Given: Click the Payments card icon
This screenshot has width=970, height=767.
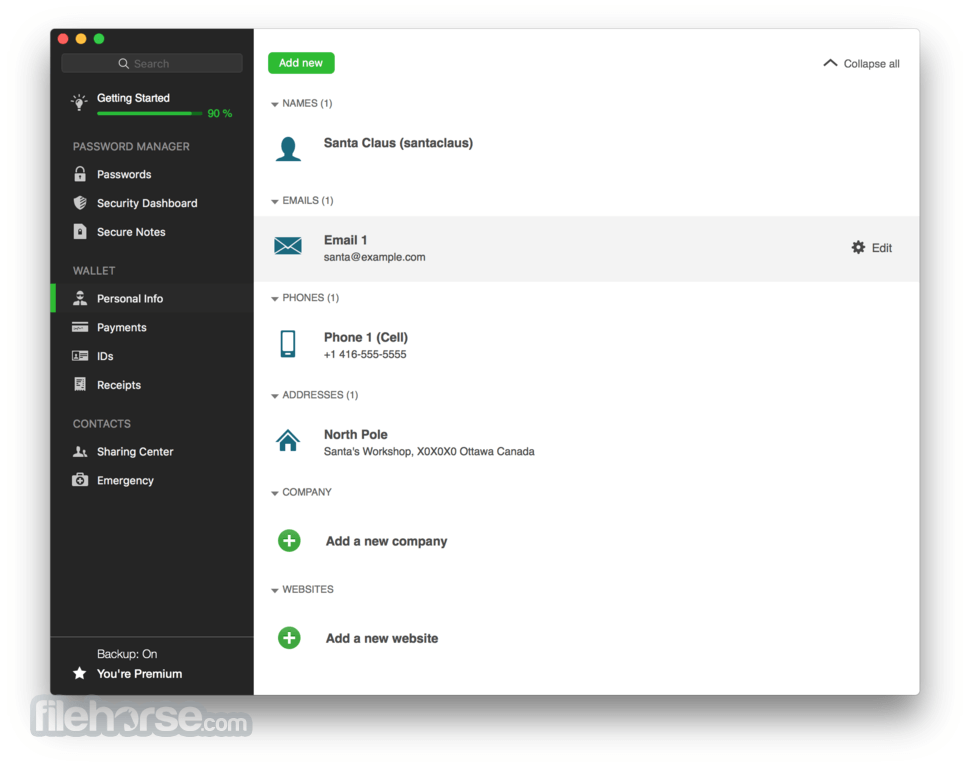Looking at the screenshot, I should tap(80, 327).
